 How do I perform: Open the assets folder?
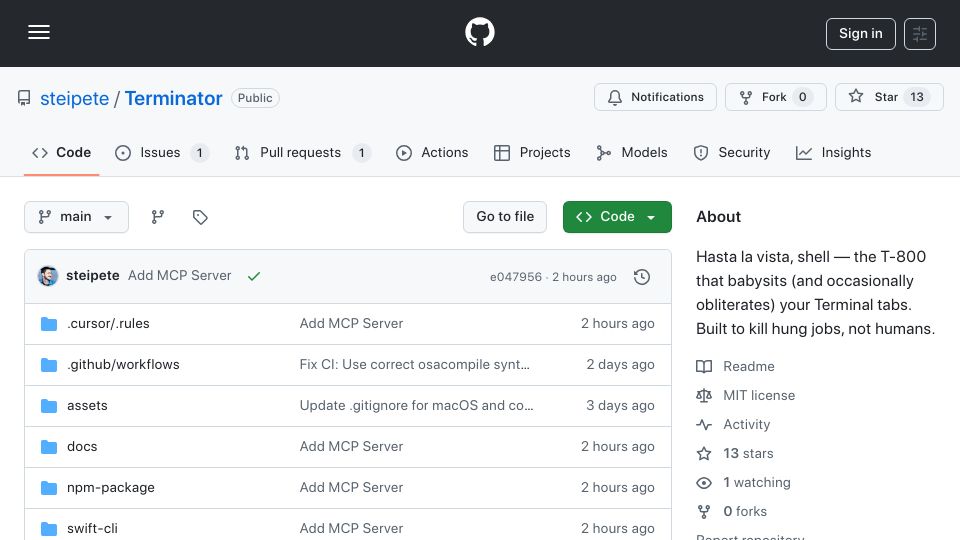87,405
